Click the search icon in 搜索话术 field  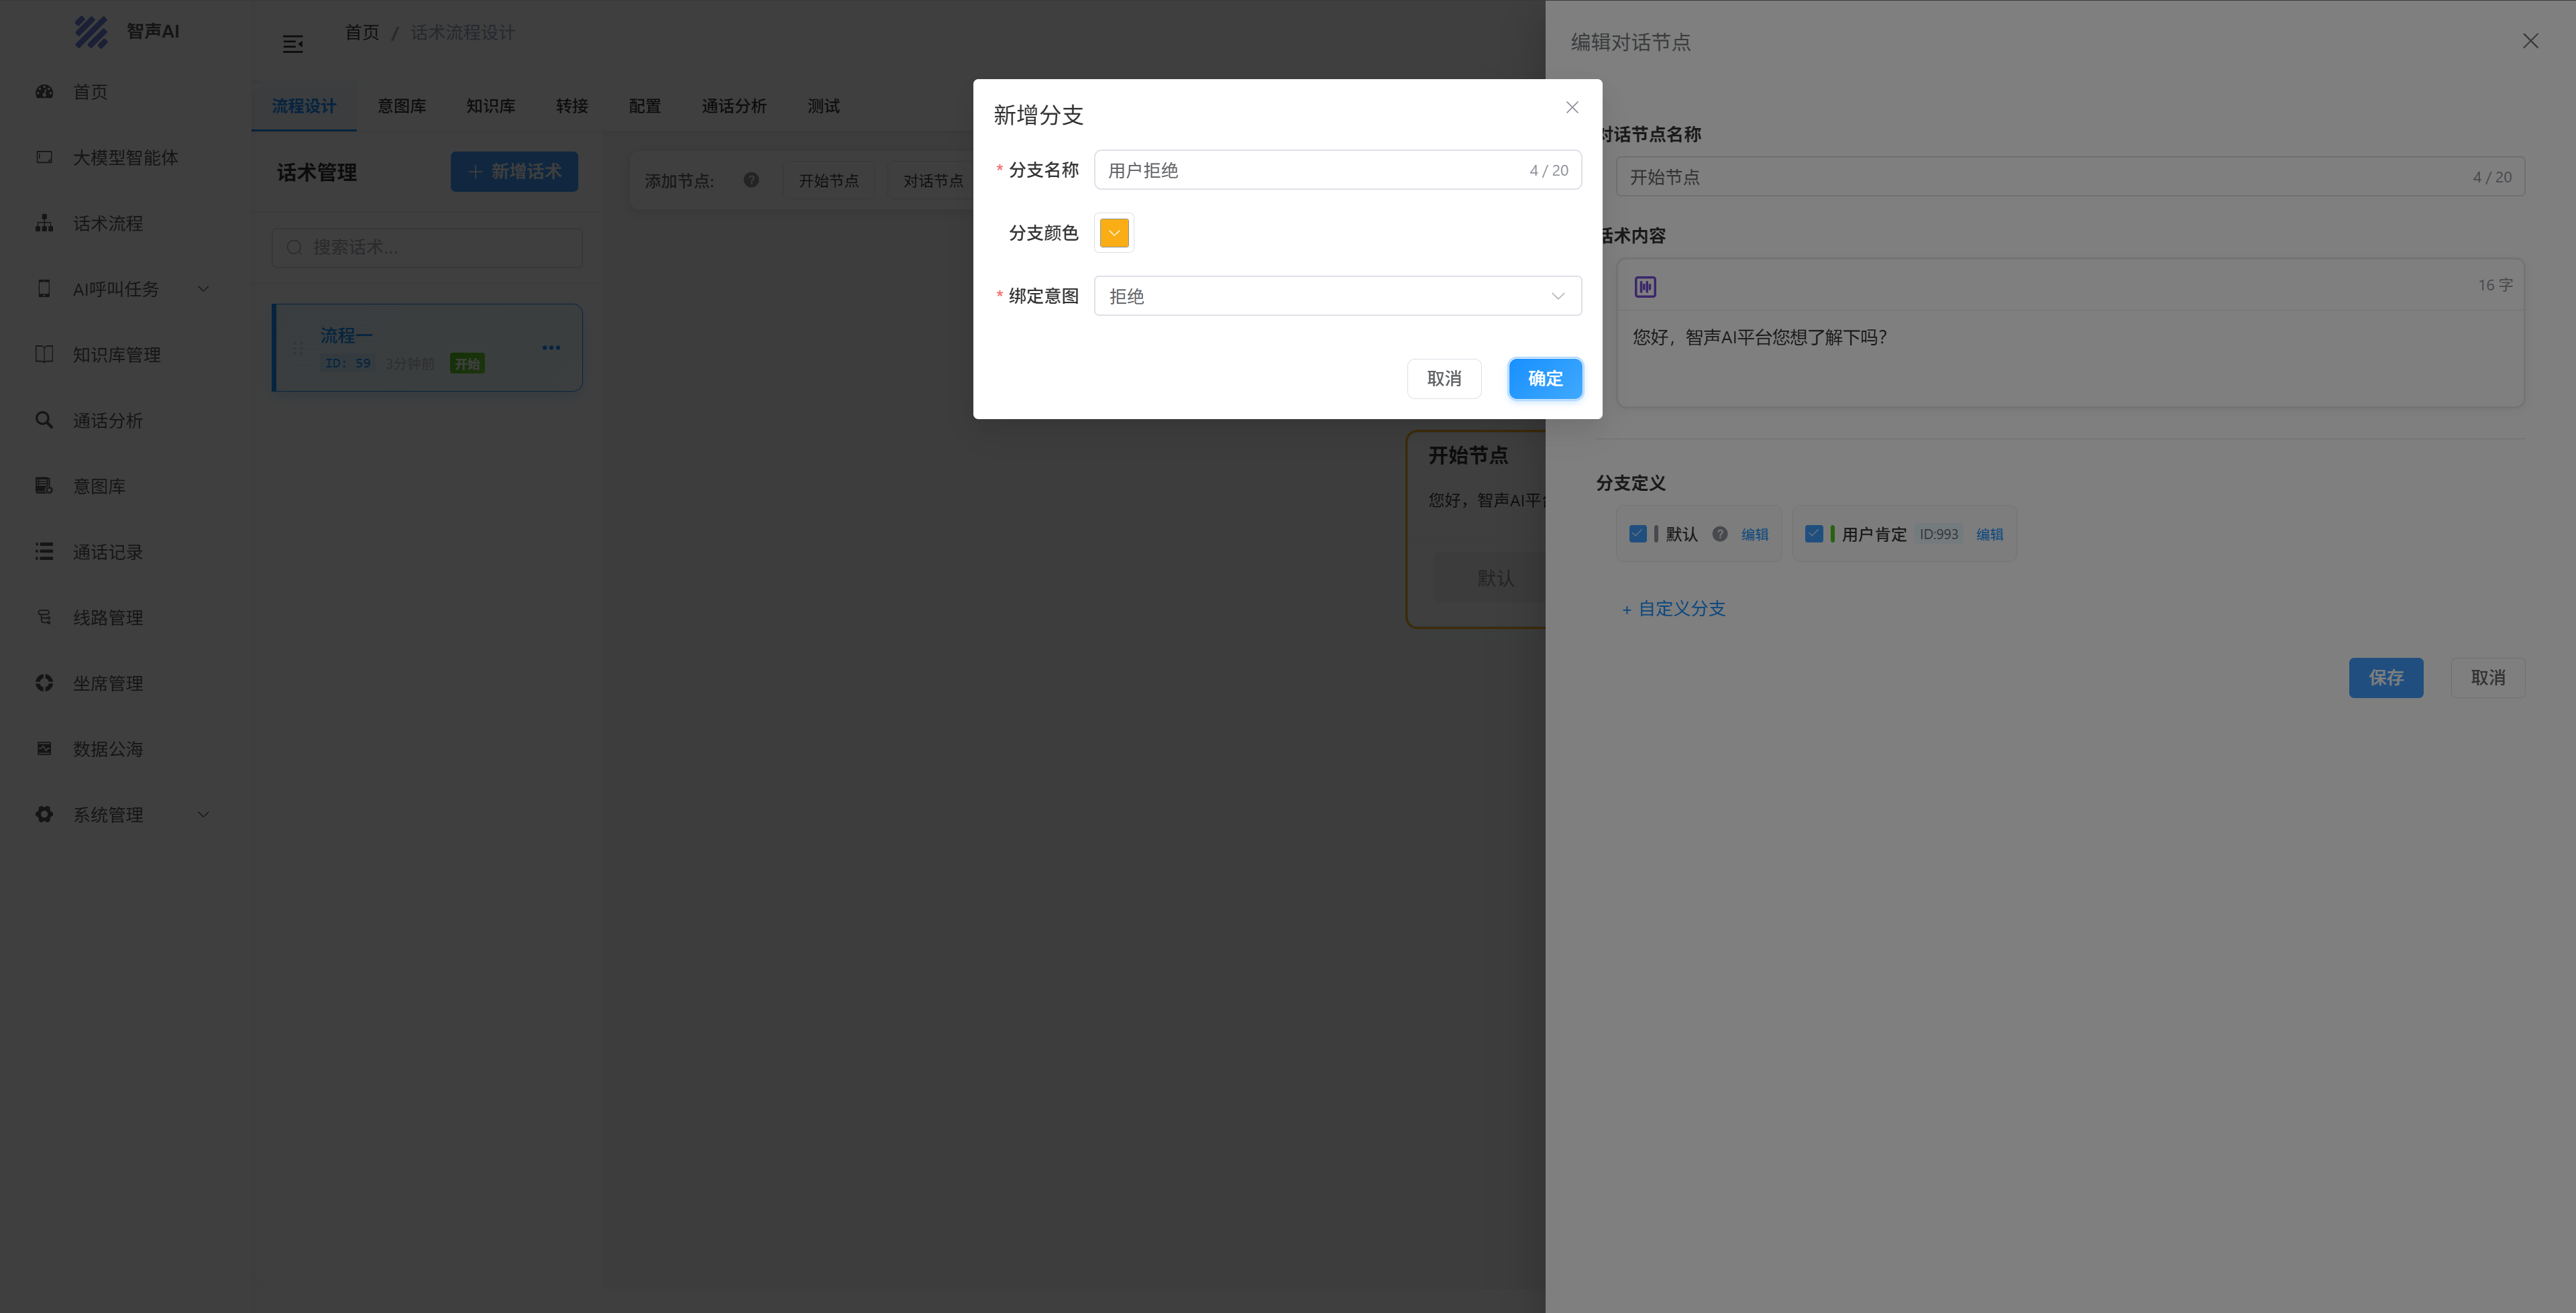tap(294, 247)
